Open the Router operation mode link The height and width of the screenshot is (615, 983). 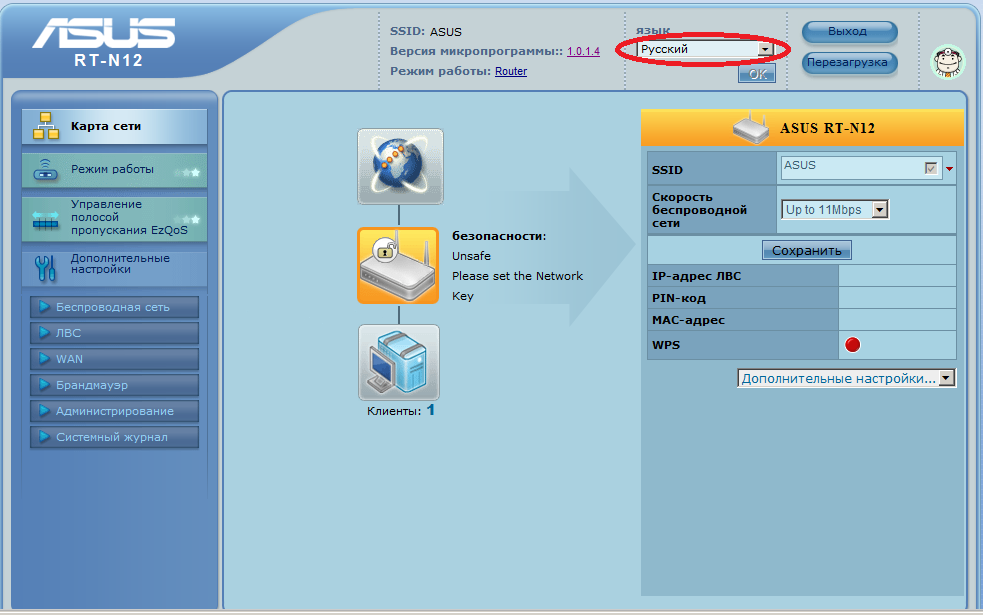511,71
